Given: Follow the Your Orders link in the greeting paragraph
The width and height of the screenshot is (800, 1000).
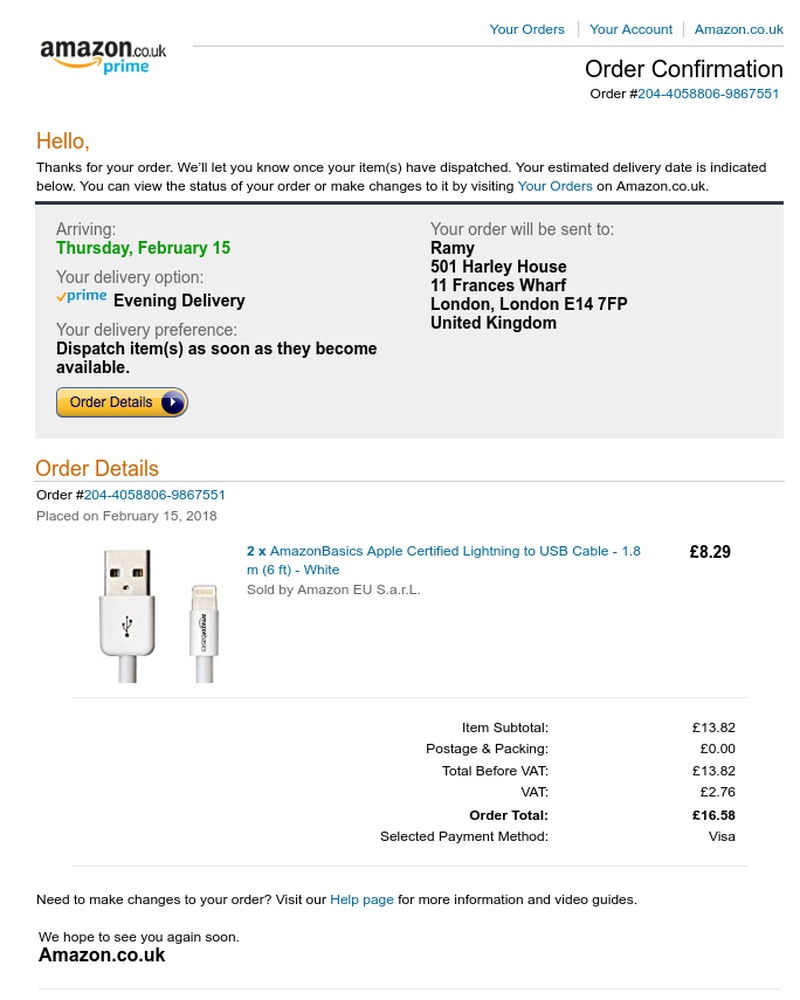Looking at the screenshot, I should click(x=555, y=186).
